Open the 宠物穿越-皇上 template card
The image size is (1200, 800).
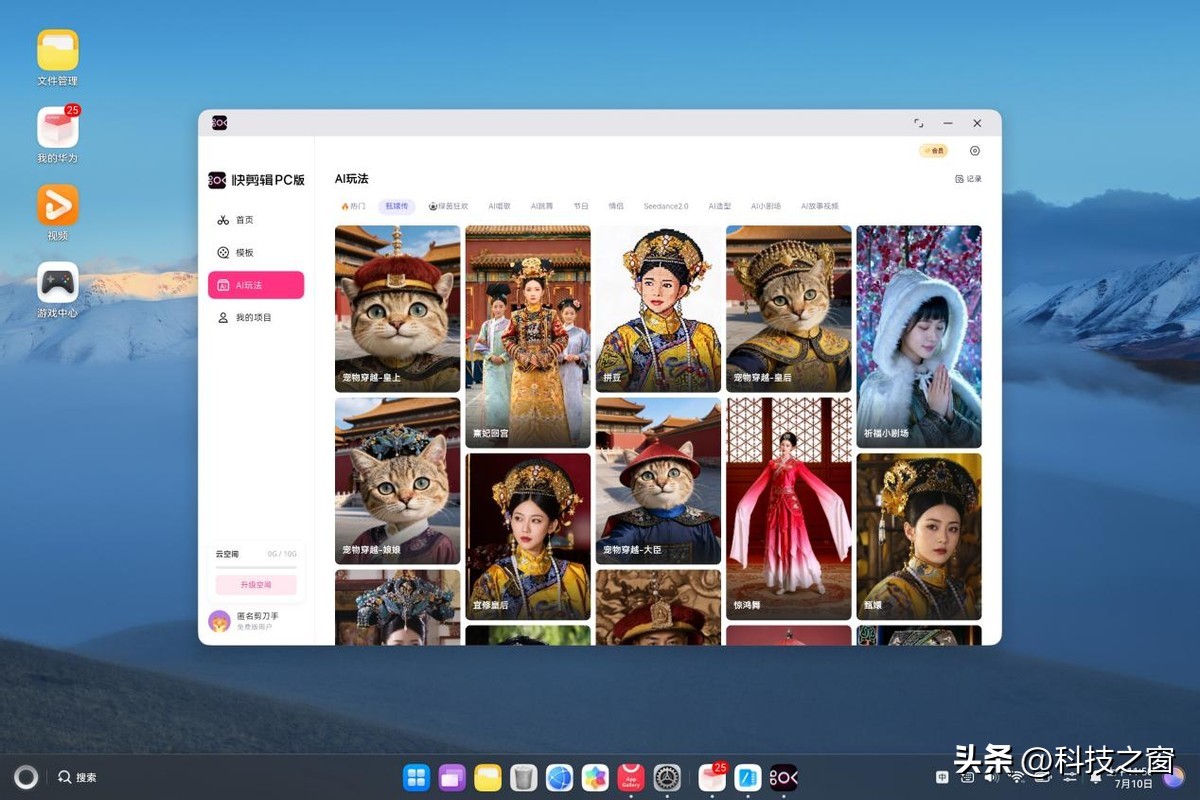(x=398, y=309)
